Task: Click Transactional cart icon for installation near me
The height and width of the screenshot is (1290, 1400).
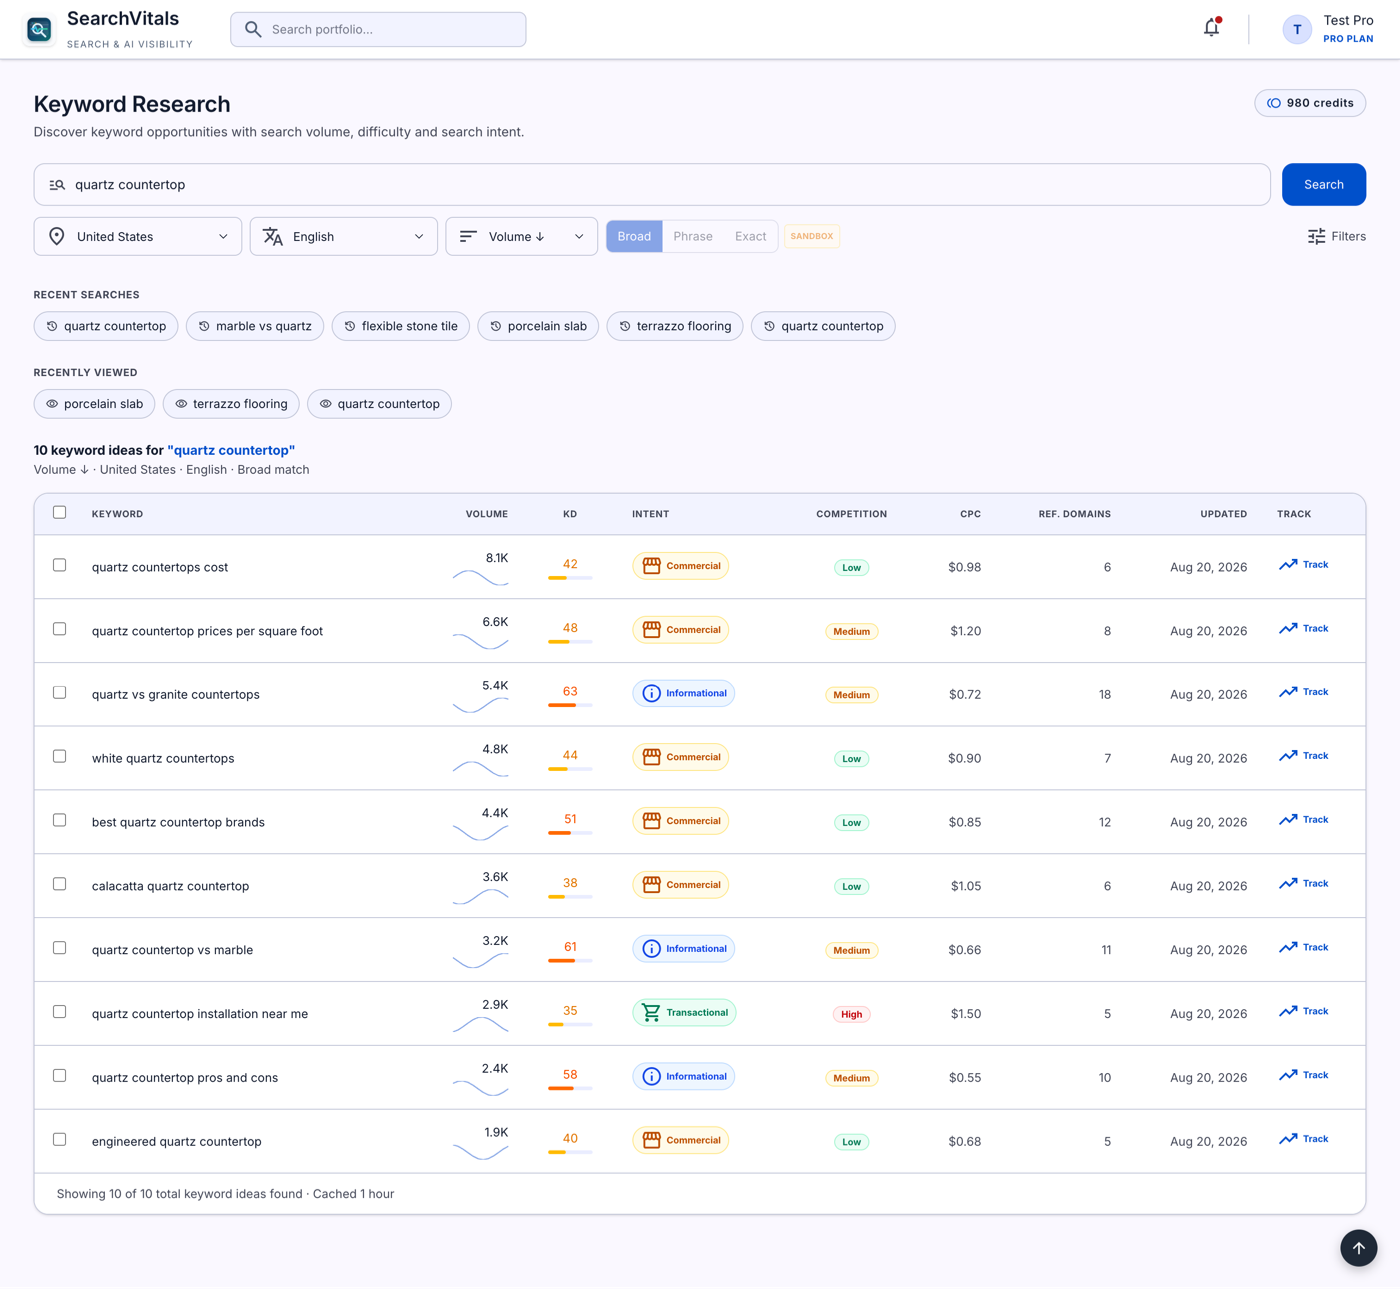Action: (x=651, y=1012)
